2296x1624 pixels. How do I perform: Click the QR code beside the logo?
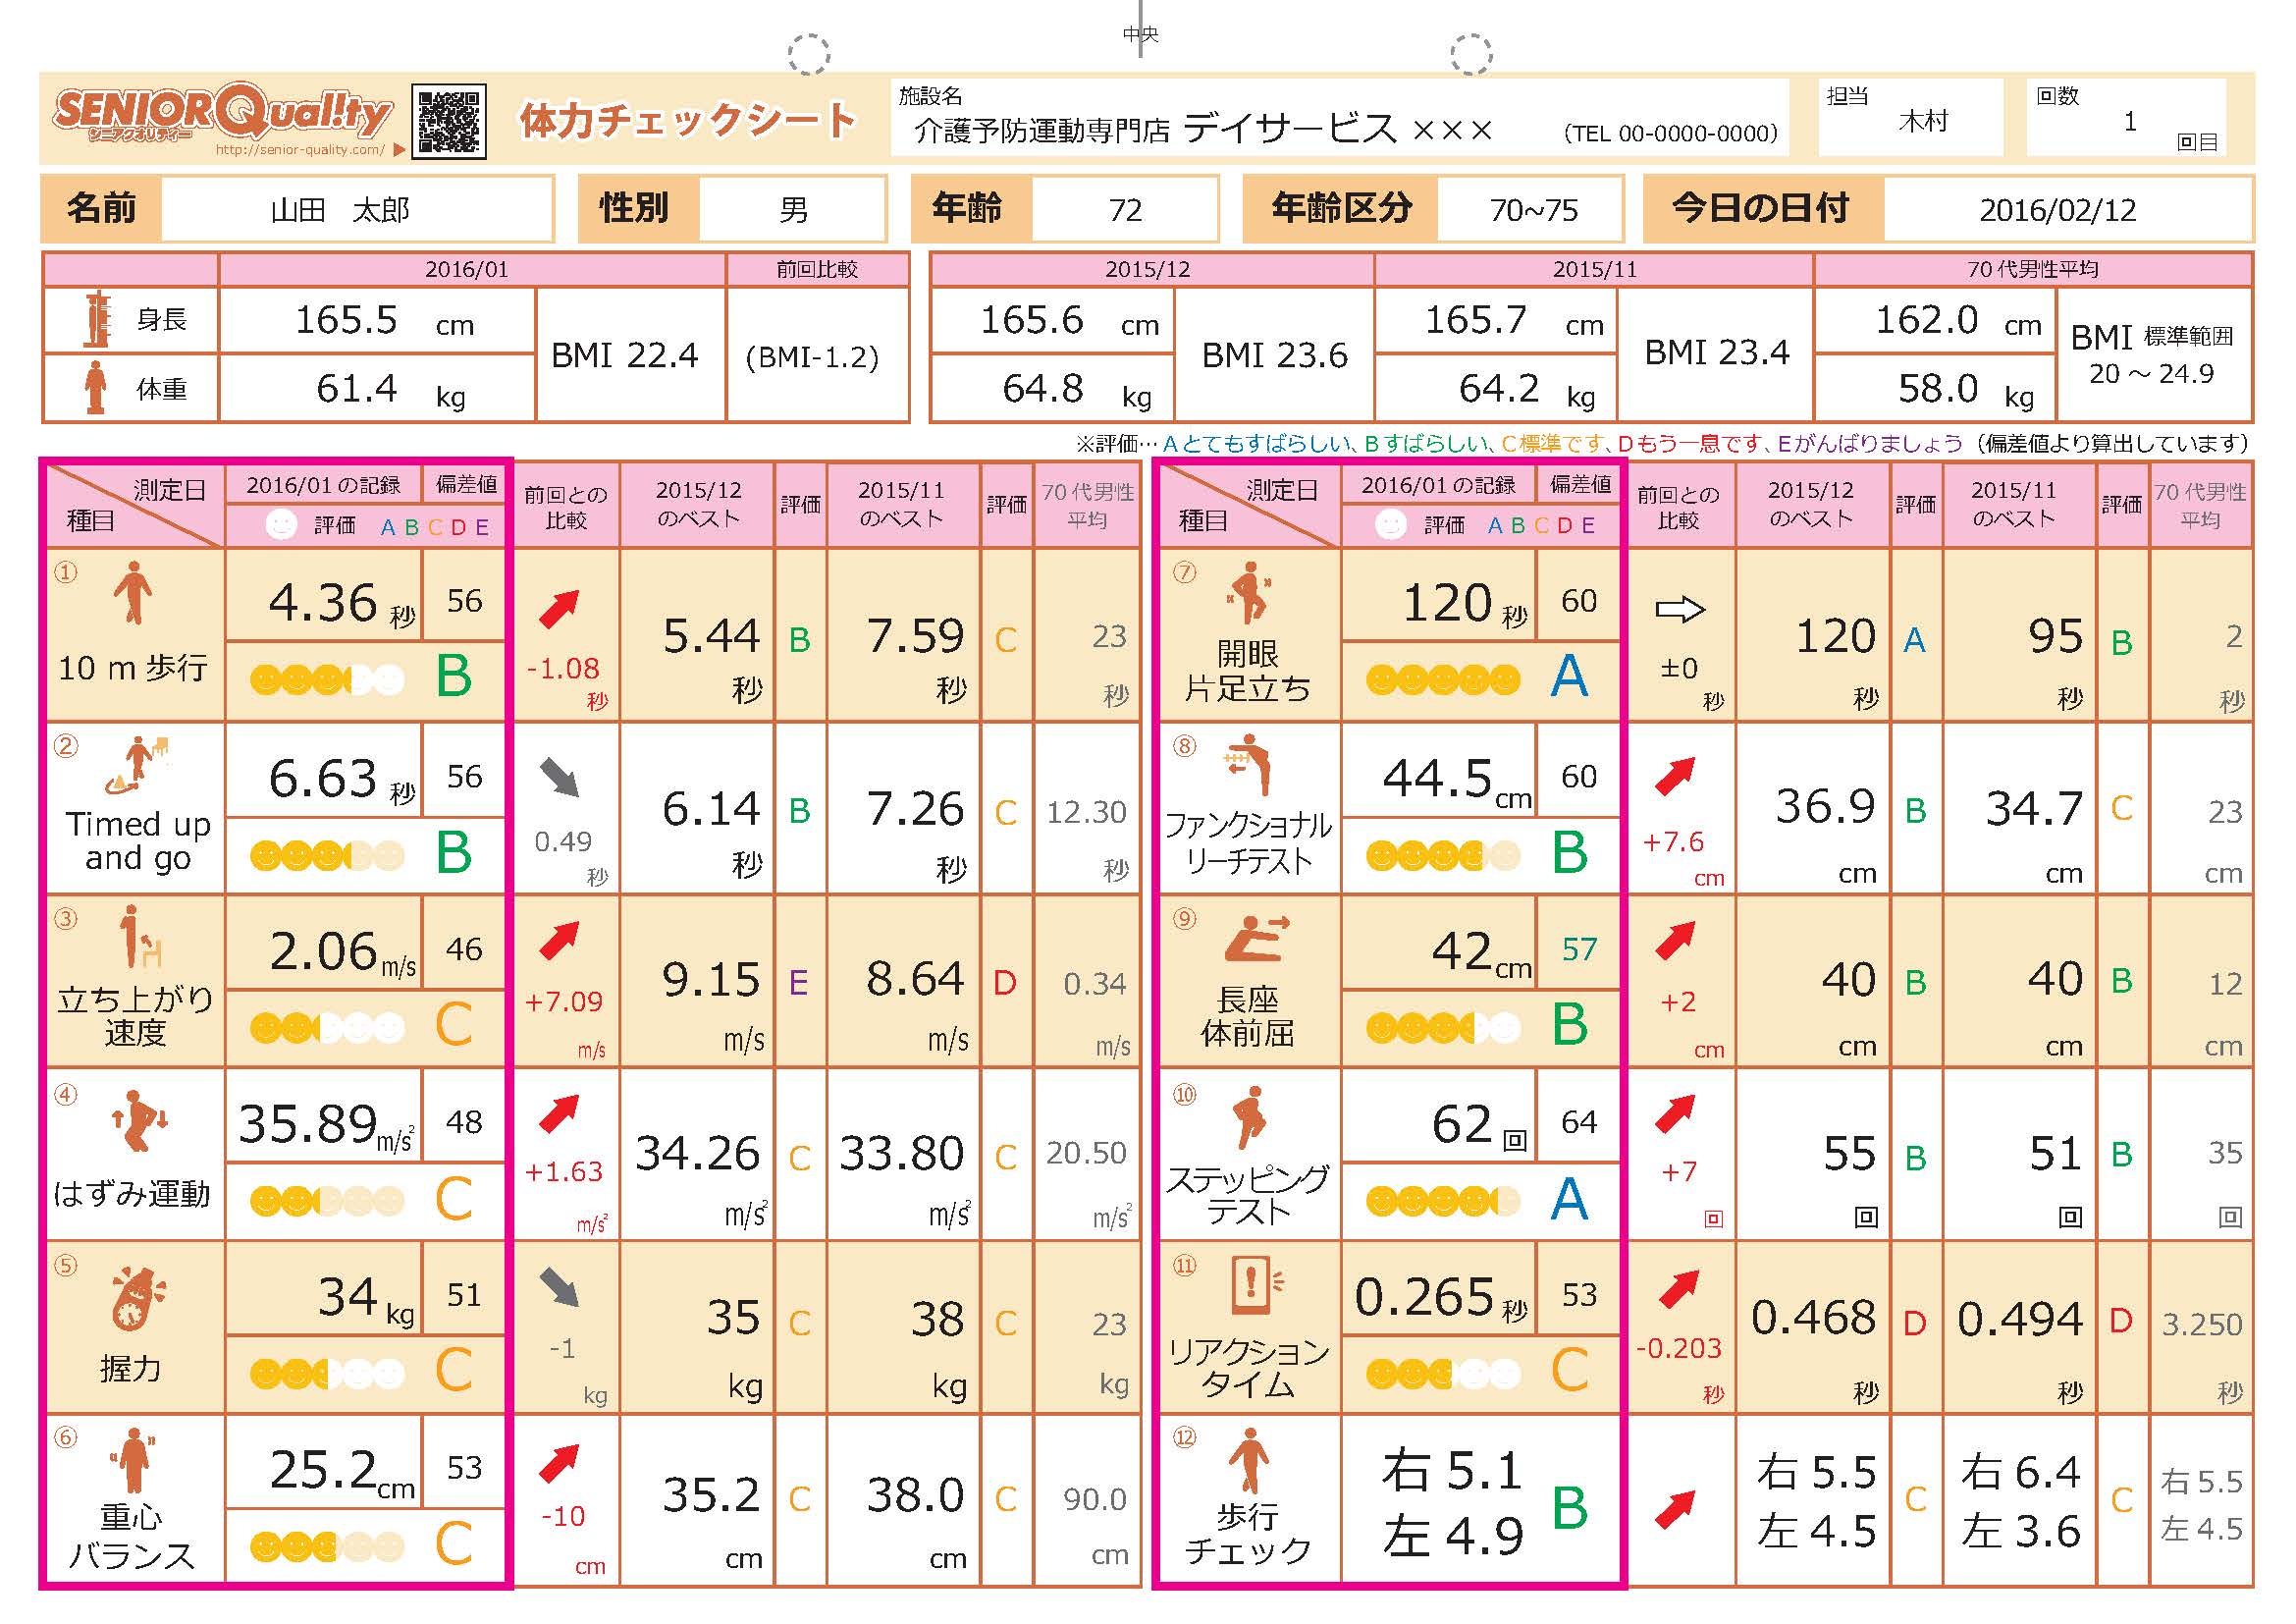pos(449,121)
